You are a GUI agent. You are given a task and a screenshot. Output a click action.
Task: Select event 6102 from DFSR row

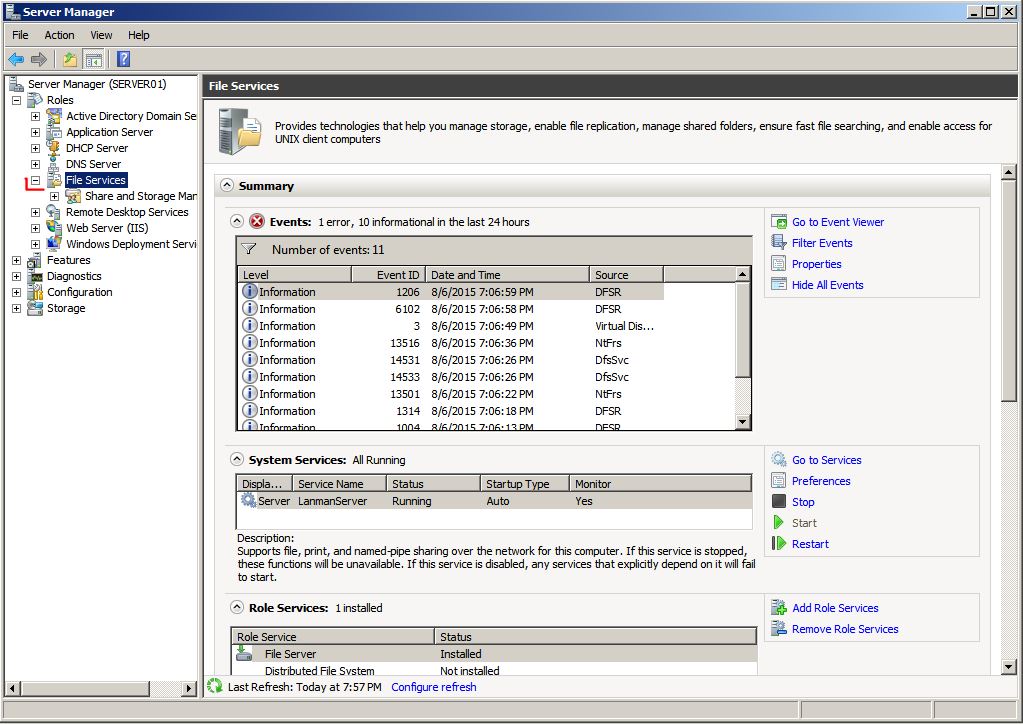pos(451,309)
